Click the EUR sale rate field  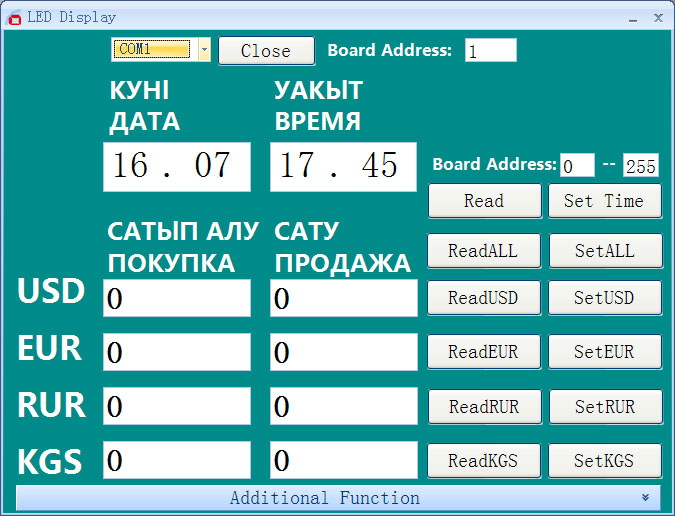[x=344, y=352]
